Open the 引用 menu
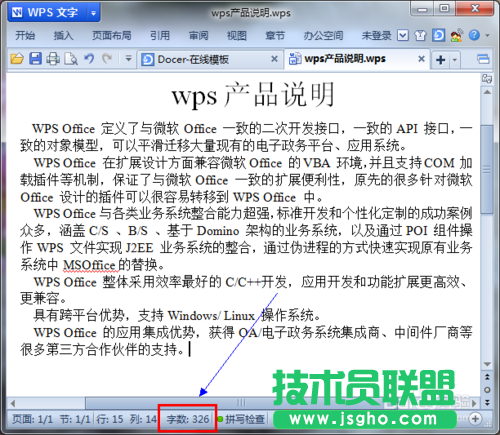 pyautogui.click(x=160, y=35)
